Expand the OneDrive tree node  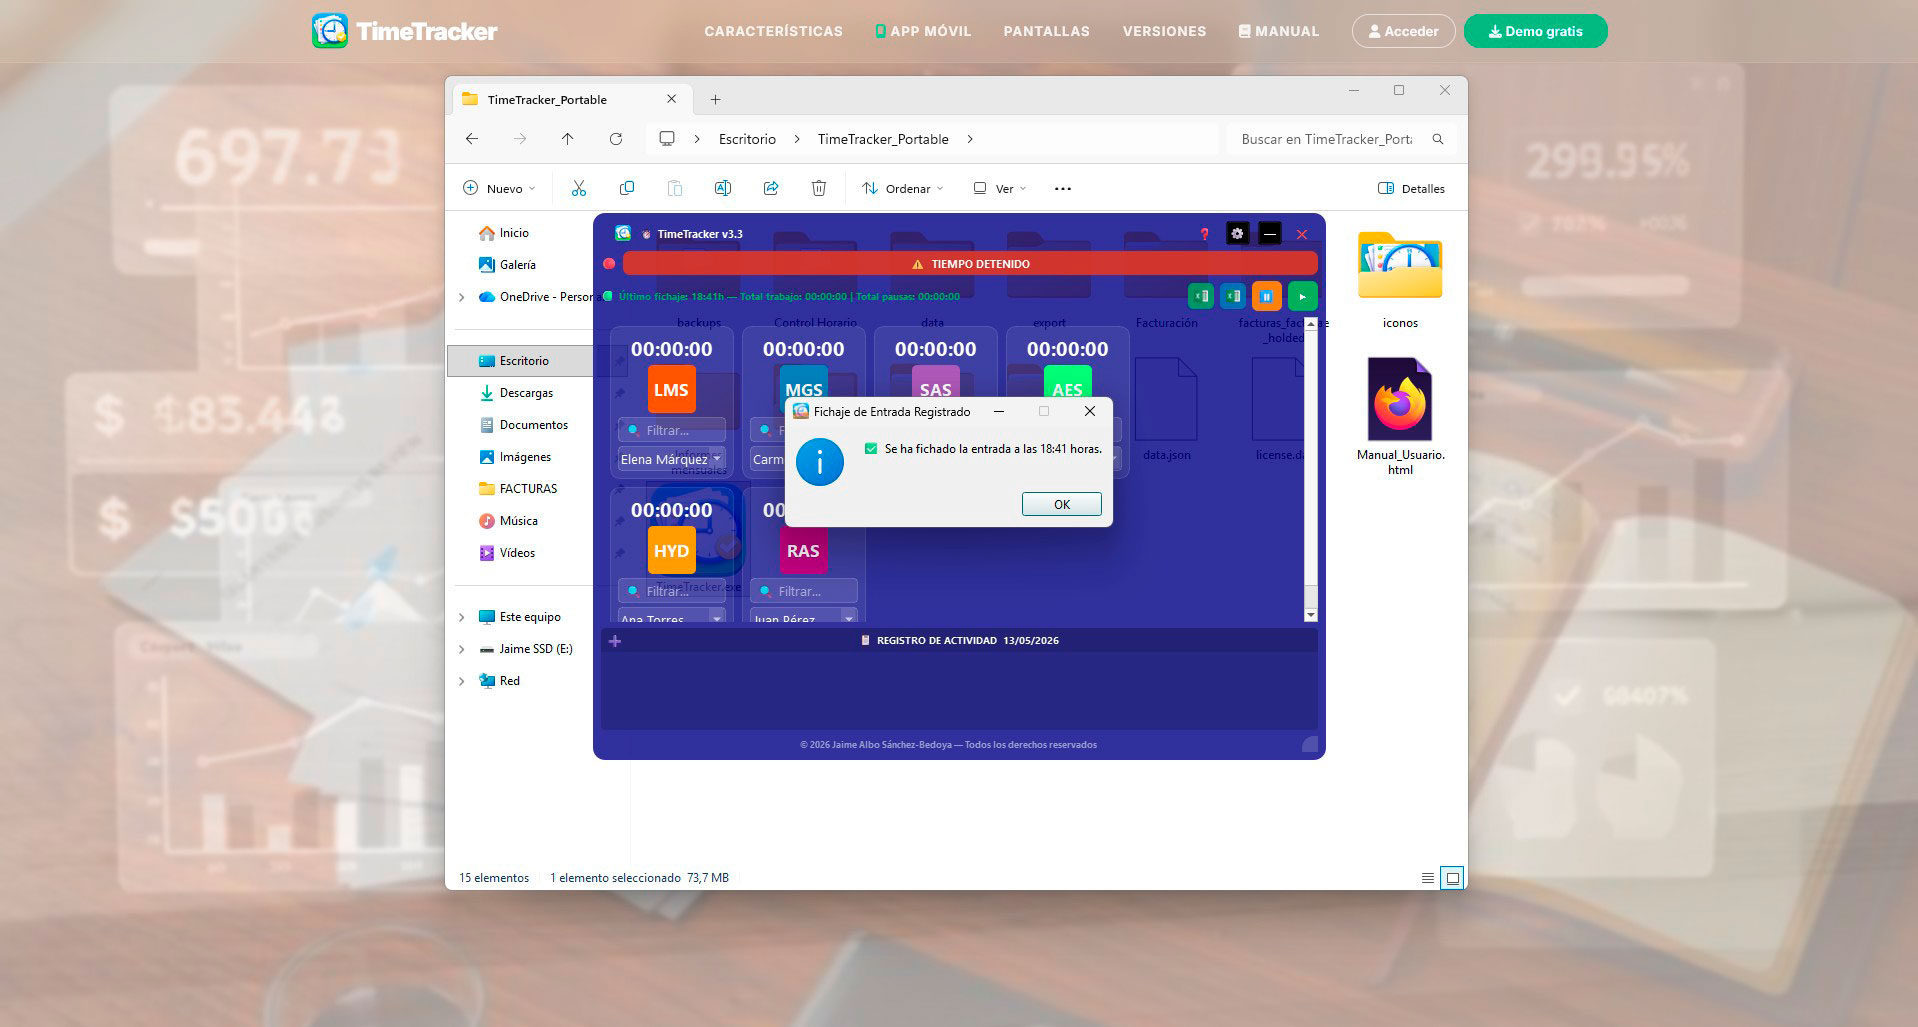pos(461,297)
